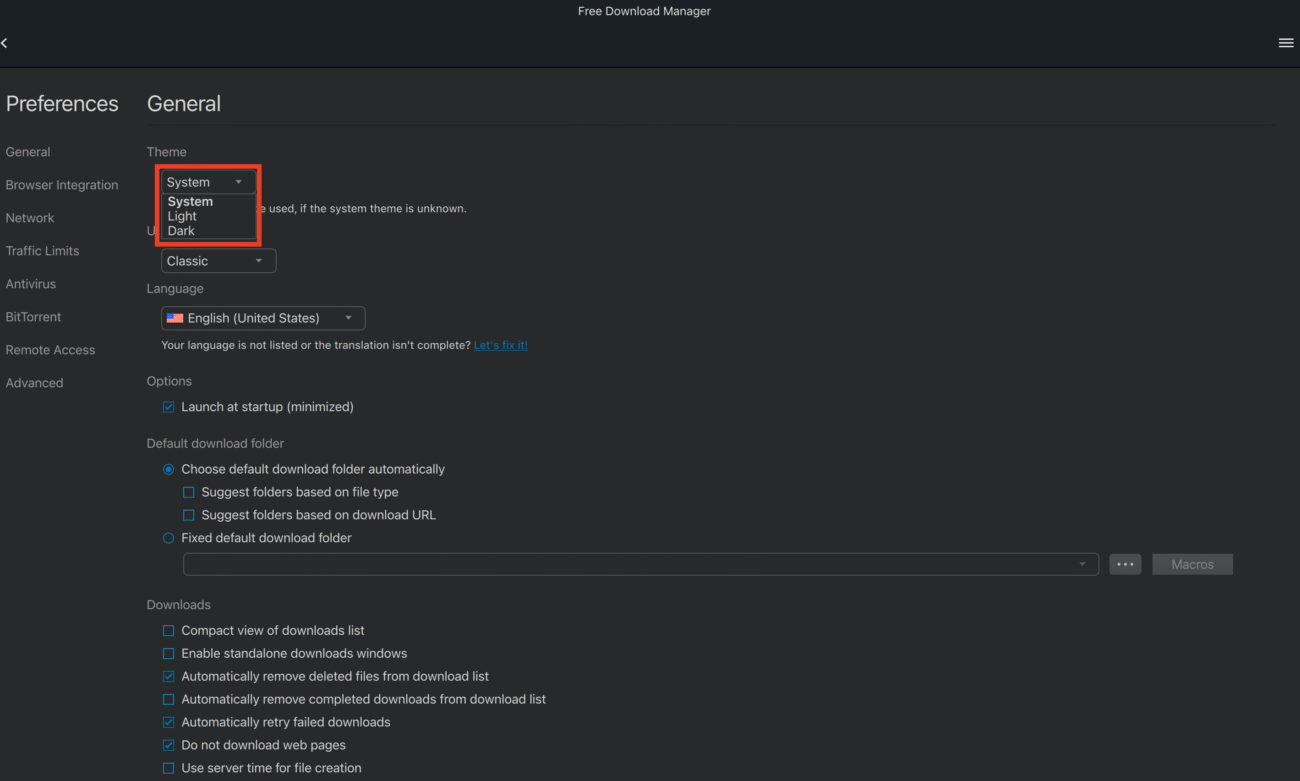Click the ellipsis button beside the folder path
Image resolution: width=1300 pixels, height=781 pixels.
pyautogui.click(x=1125, y=563)
